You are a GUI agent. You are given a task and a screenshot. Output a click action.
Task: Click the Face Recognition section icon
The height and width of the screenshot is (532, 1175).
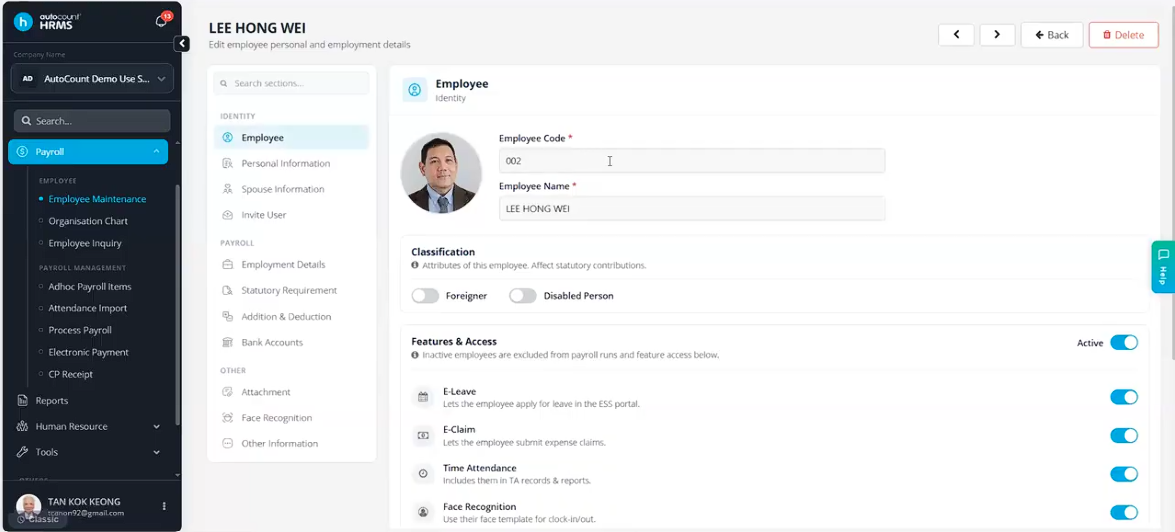click(227, 418)
